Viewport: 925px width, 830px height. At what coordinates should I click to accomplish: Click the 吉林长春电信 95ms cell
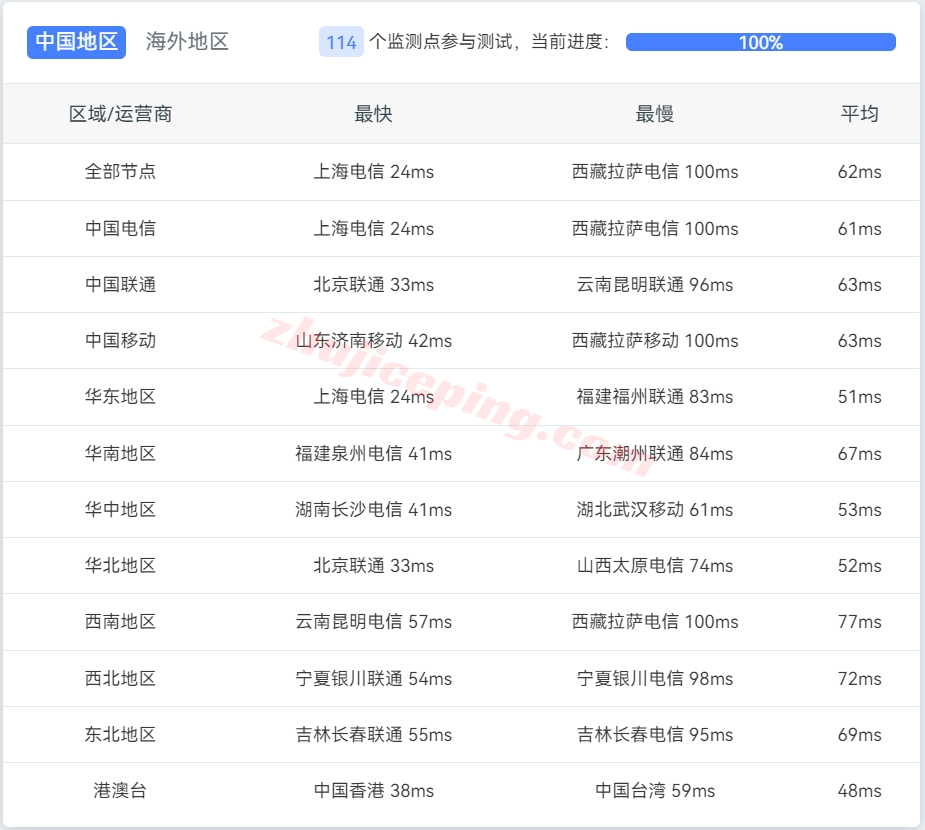point(655,734)
